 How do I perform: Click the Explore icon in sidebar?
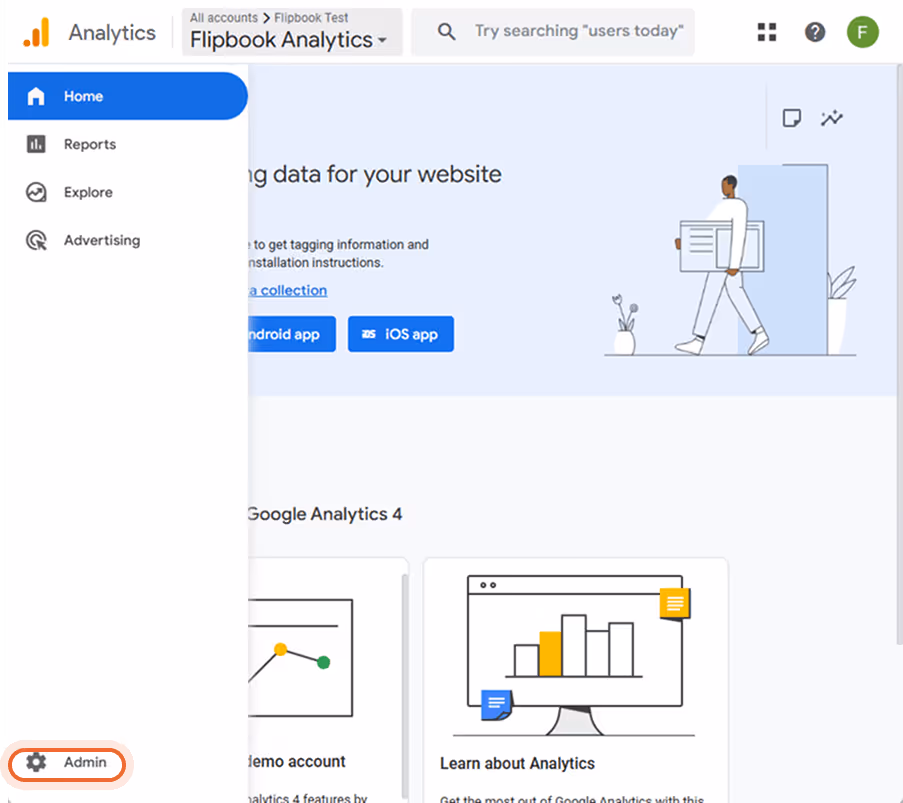[36, 192]
